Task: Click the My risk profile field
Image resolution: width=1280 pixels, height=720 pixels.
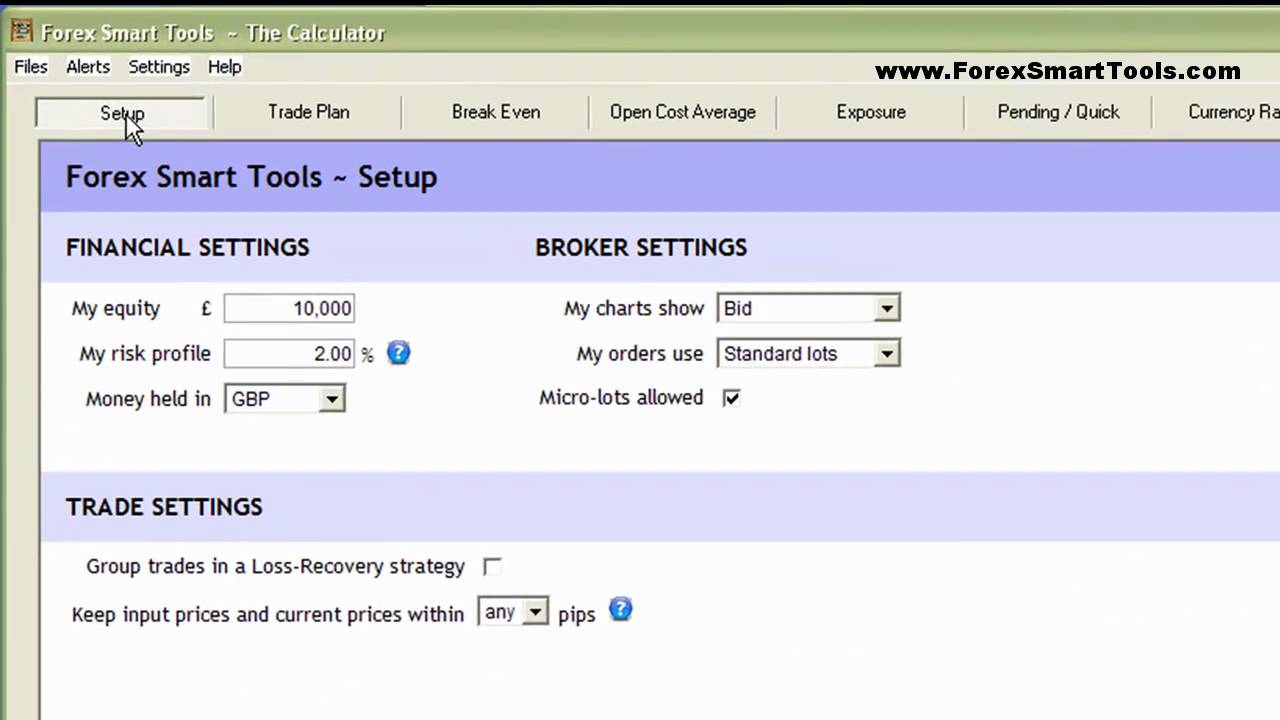Action: [x=289, y=353]
